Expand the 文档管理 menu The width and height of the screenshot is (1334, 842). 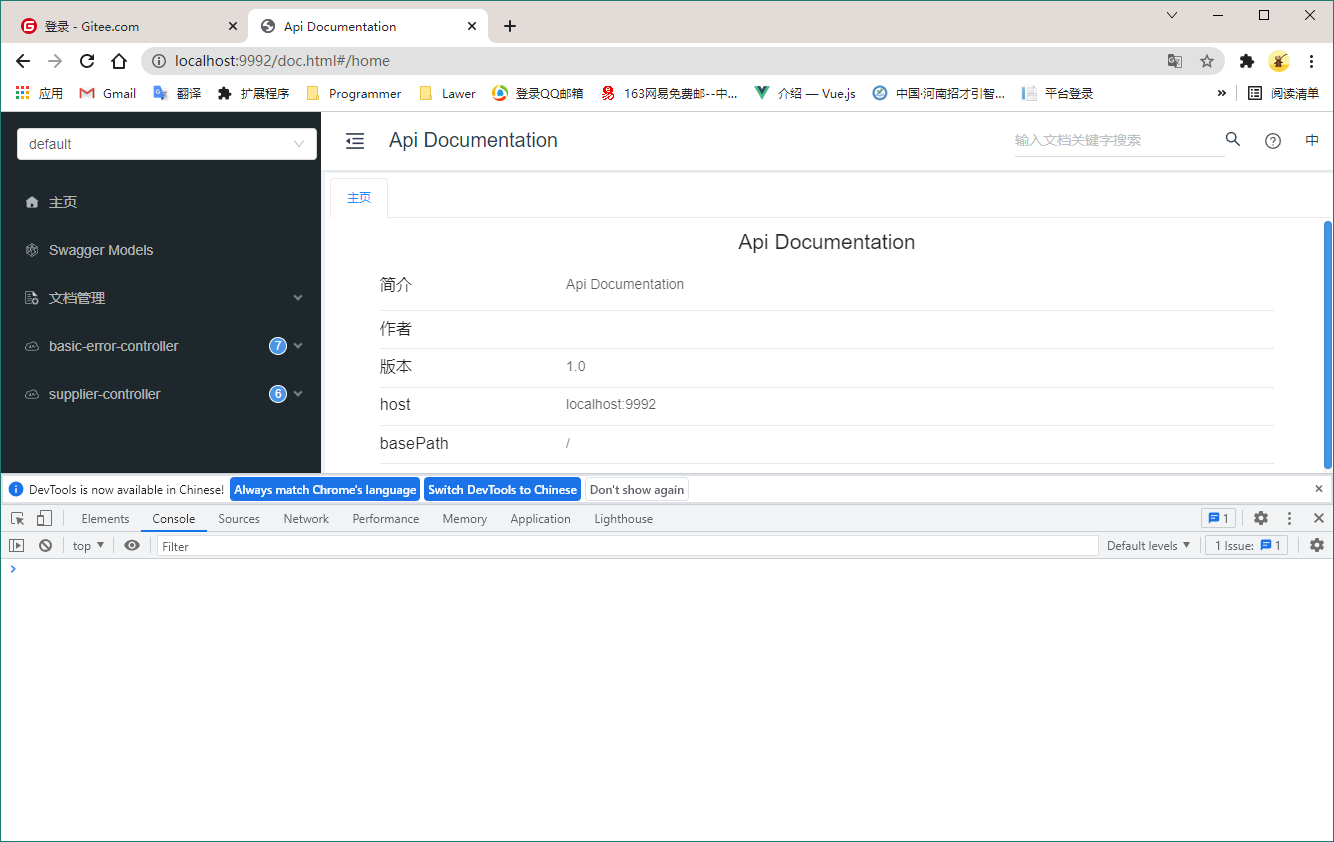161,298
